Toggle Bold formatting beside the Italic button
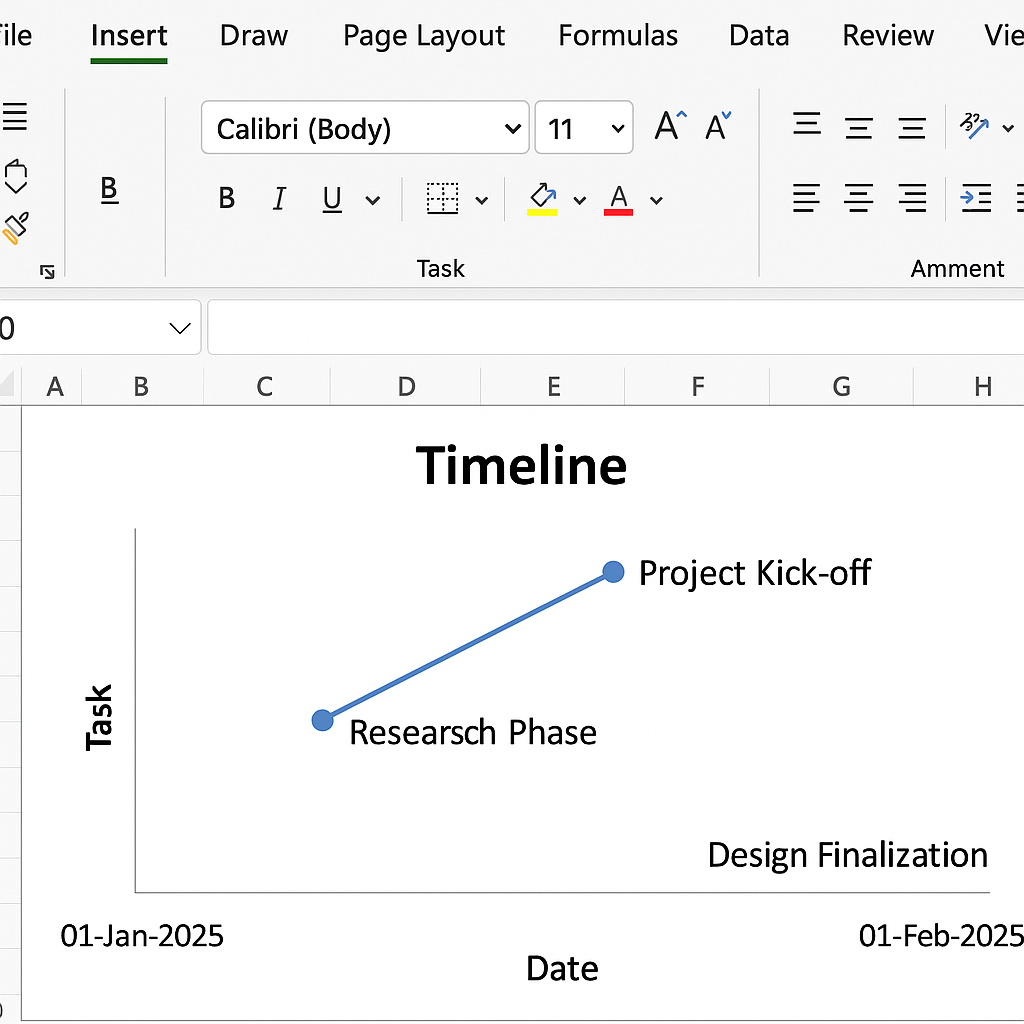Image resolution: width=1024 pixels, height=1024 pixels. pos(227,199)
